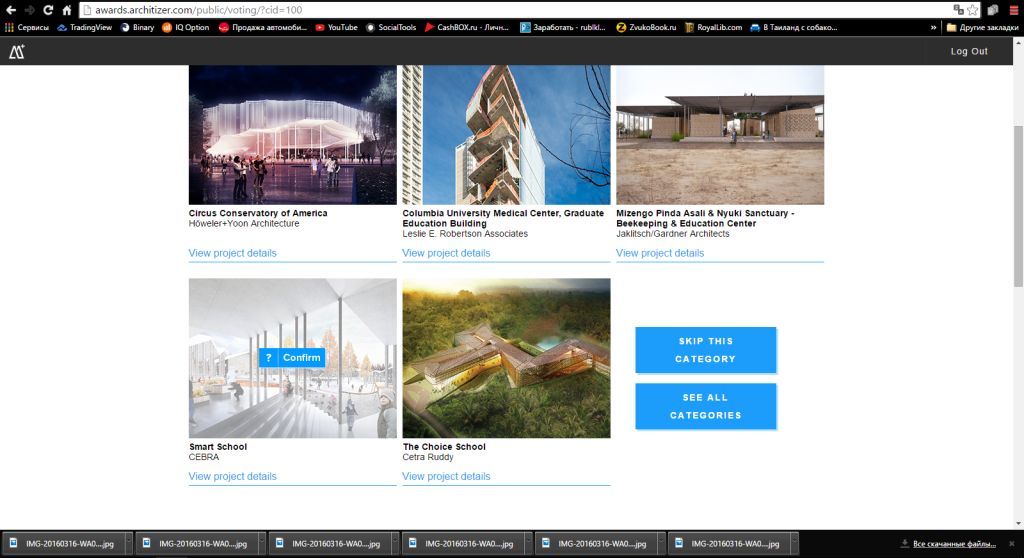
Task: View project details for Columbia University Medical Center
Action: point(446,253)
